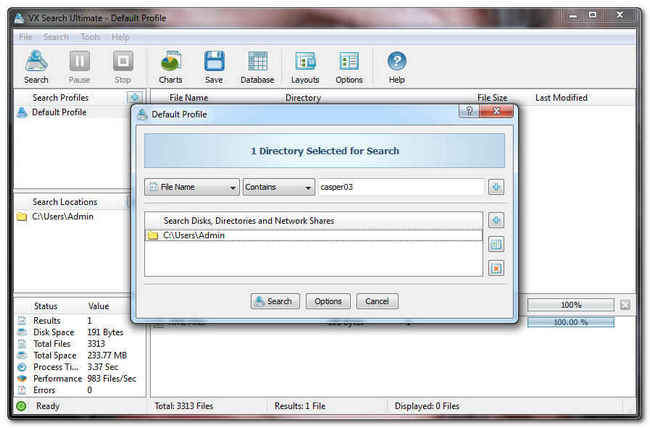
Task: Open the Layouts tool
Action: click(x=305, y=67)
